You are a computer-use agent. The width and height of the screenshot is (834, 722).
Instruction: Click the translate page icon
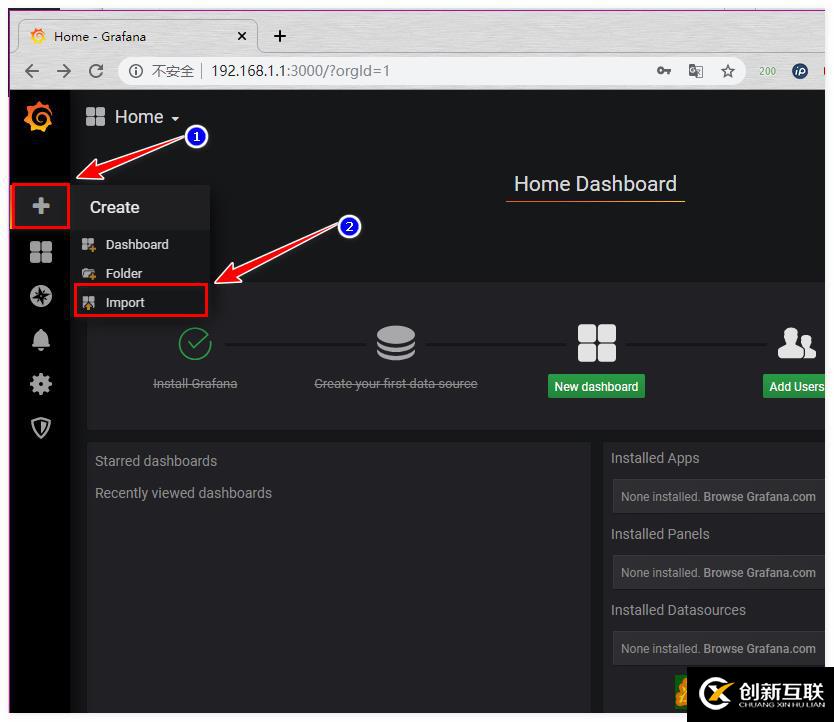(x=696, y=71)
